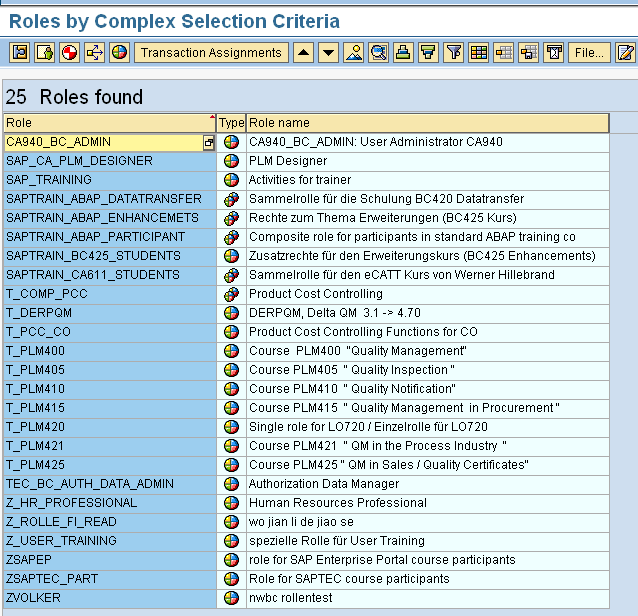Select role T_PLM421

pyautogui.click(x=110, y=446)
